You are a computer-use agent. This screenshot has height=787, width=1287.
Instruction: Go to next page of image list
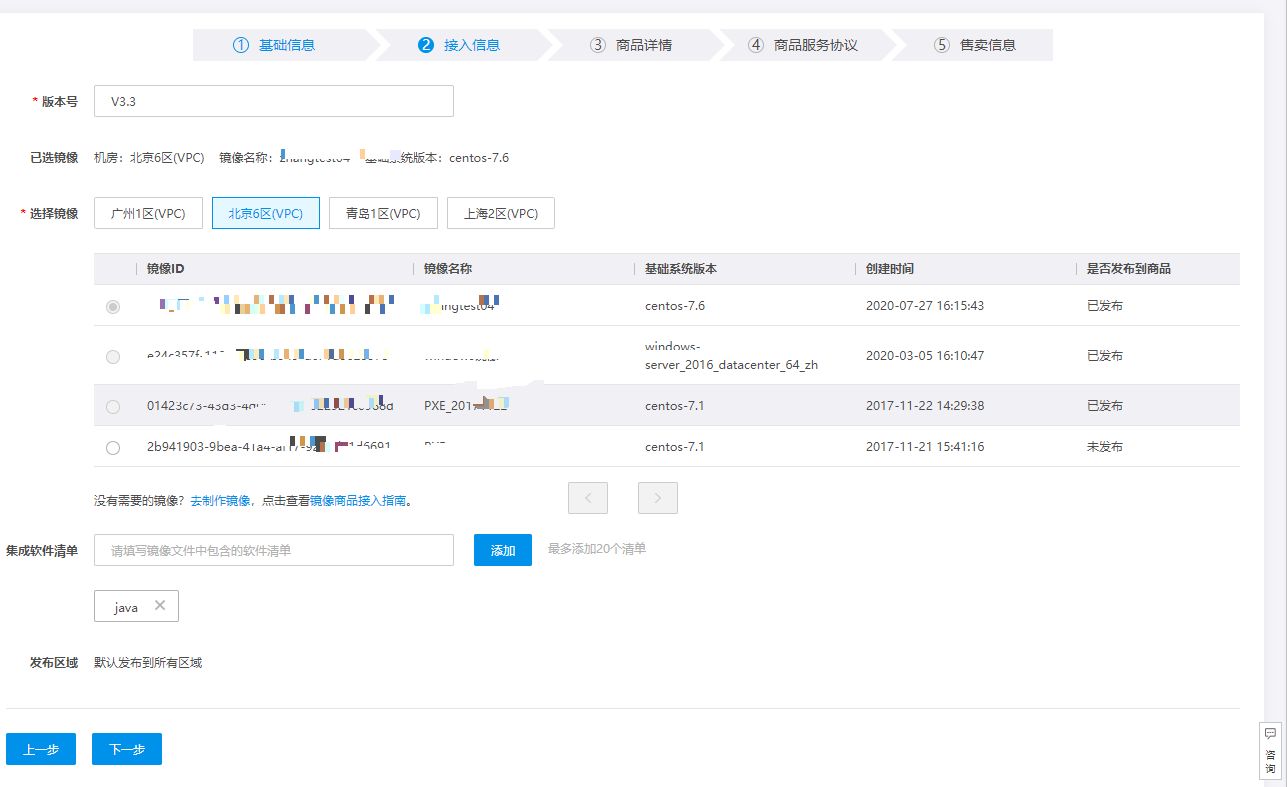(x=658, y=498)
